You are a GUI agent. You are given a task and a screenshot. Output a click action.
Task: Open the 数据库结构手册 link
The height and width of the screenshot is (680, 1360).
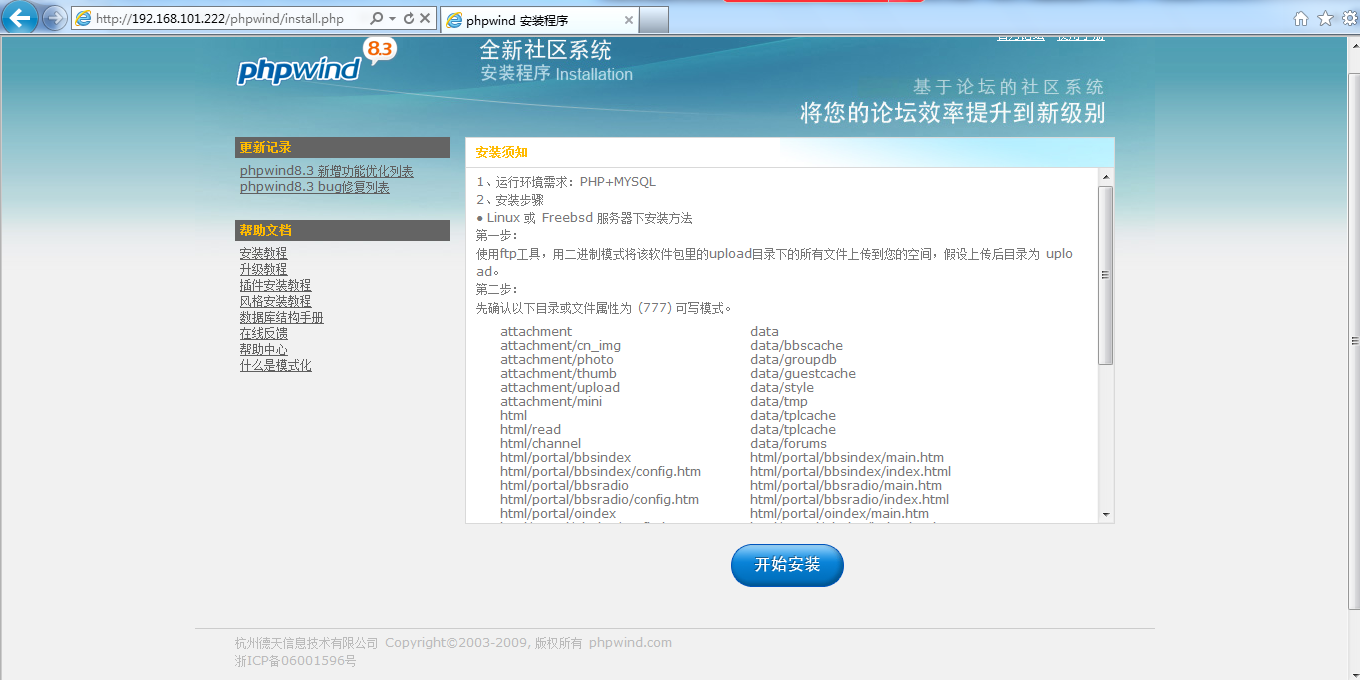coord(281,317)
